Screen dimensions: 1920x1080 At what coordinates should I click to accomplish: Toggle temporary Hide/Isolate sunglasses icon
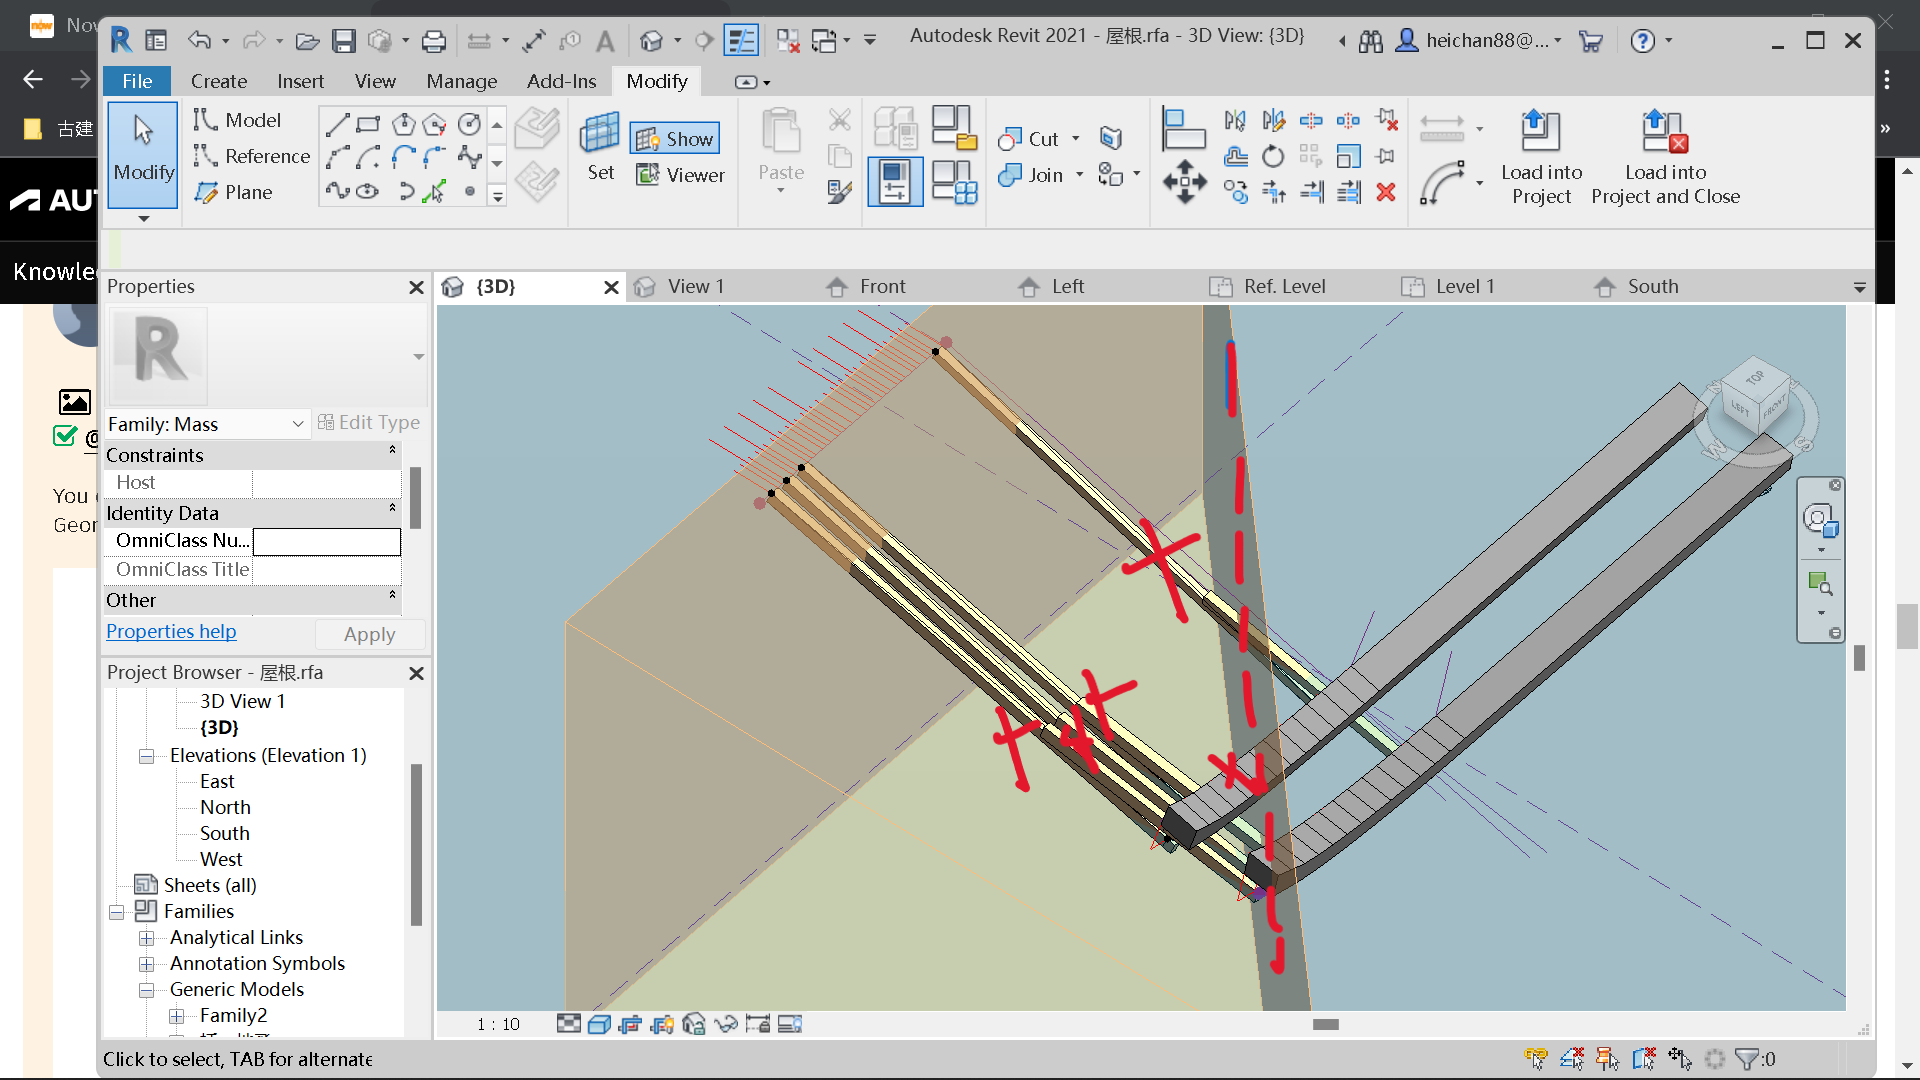(726, 1024)
